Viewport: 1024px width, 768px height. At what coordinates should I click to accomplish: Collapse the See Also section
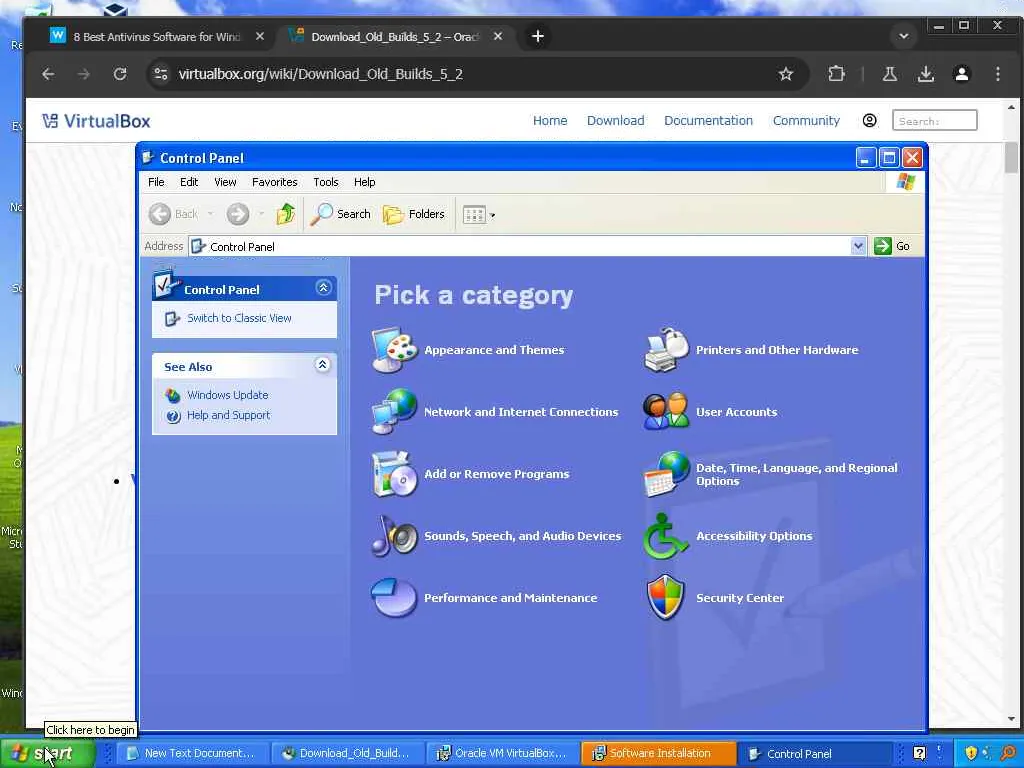322,365
